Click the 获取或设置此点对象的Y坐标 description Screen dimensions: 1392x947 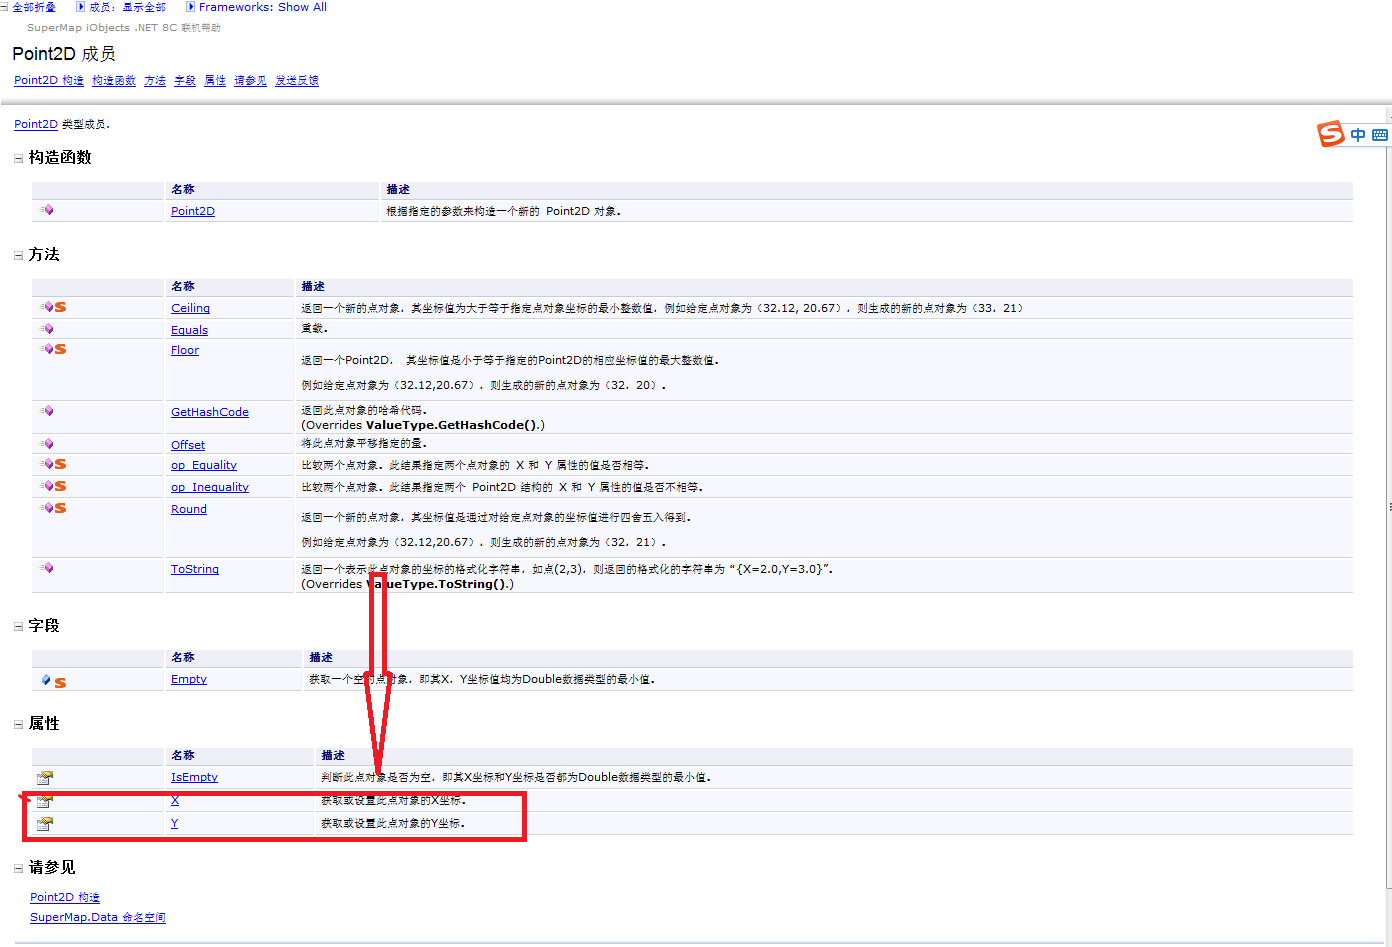393,823
